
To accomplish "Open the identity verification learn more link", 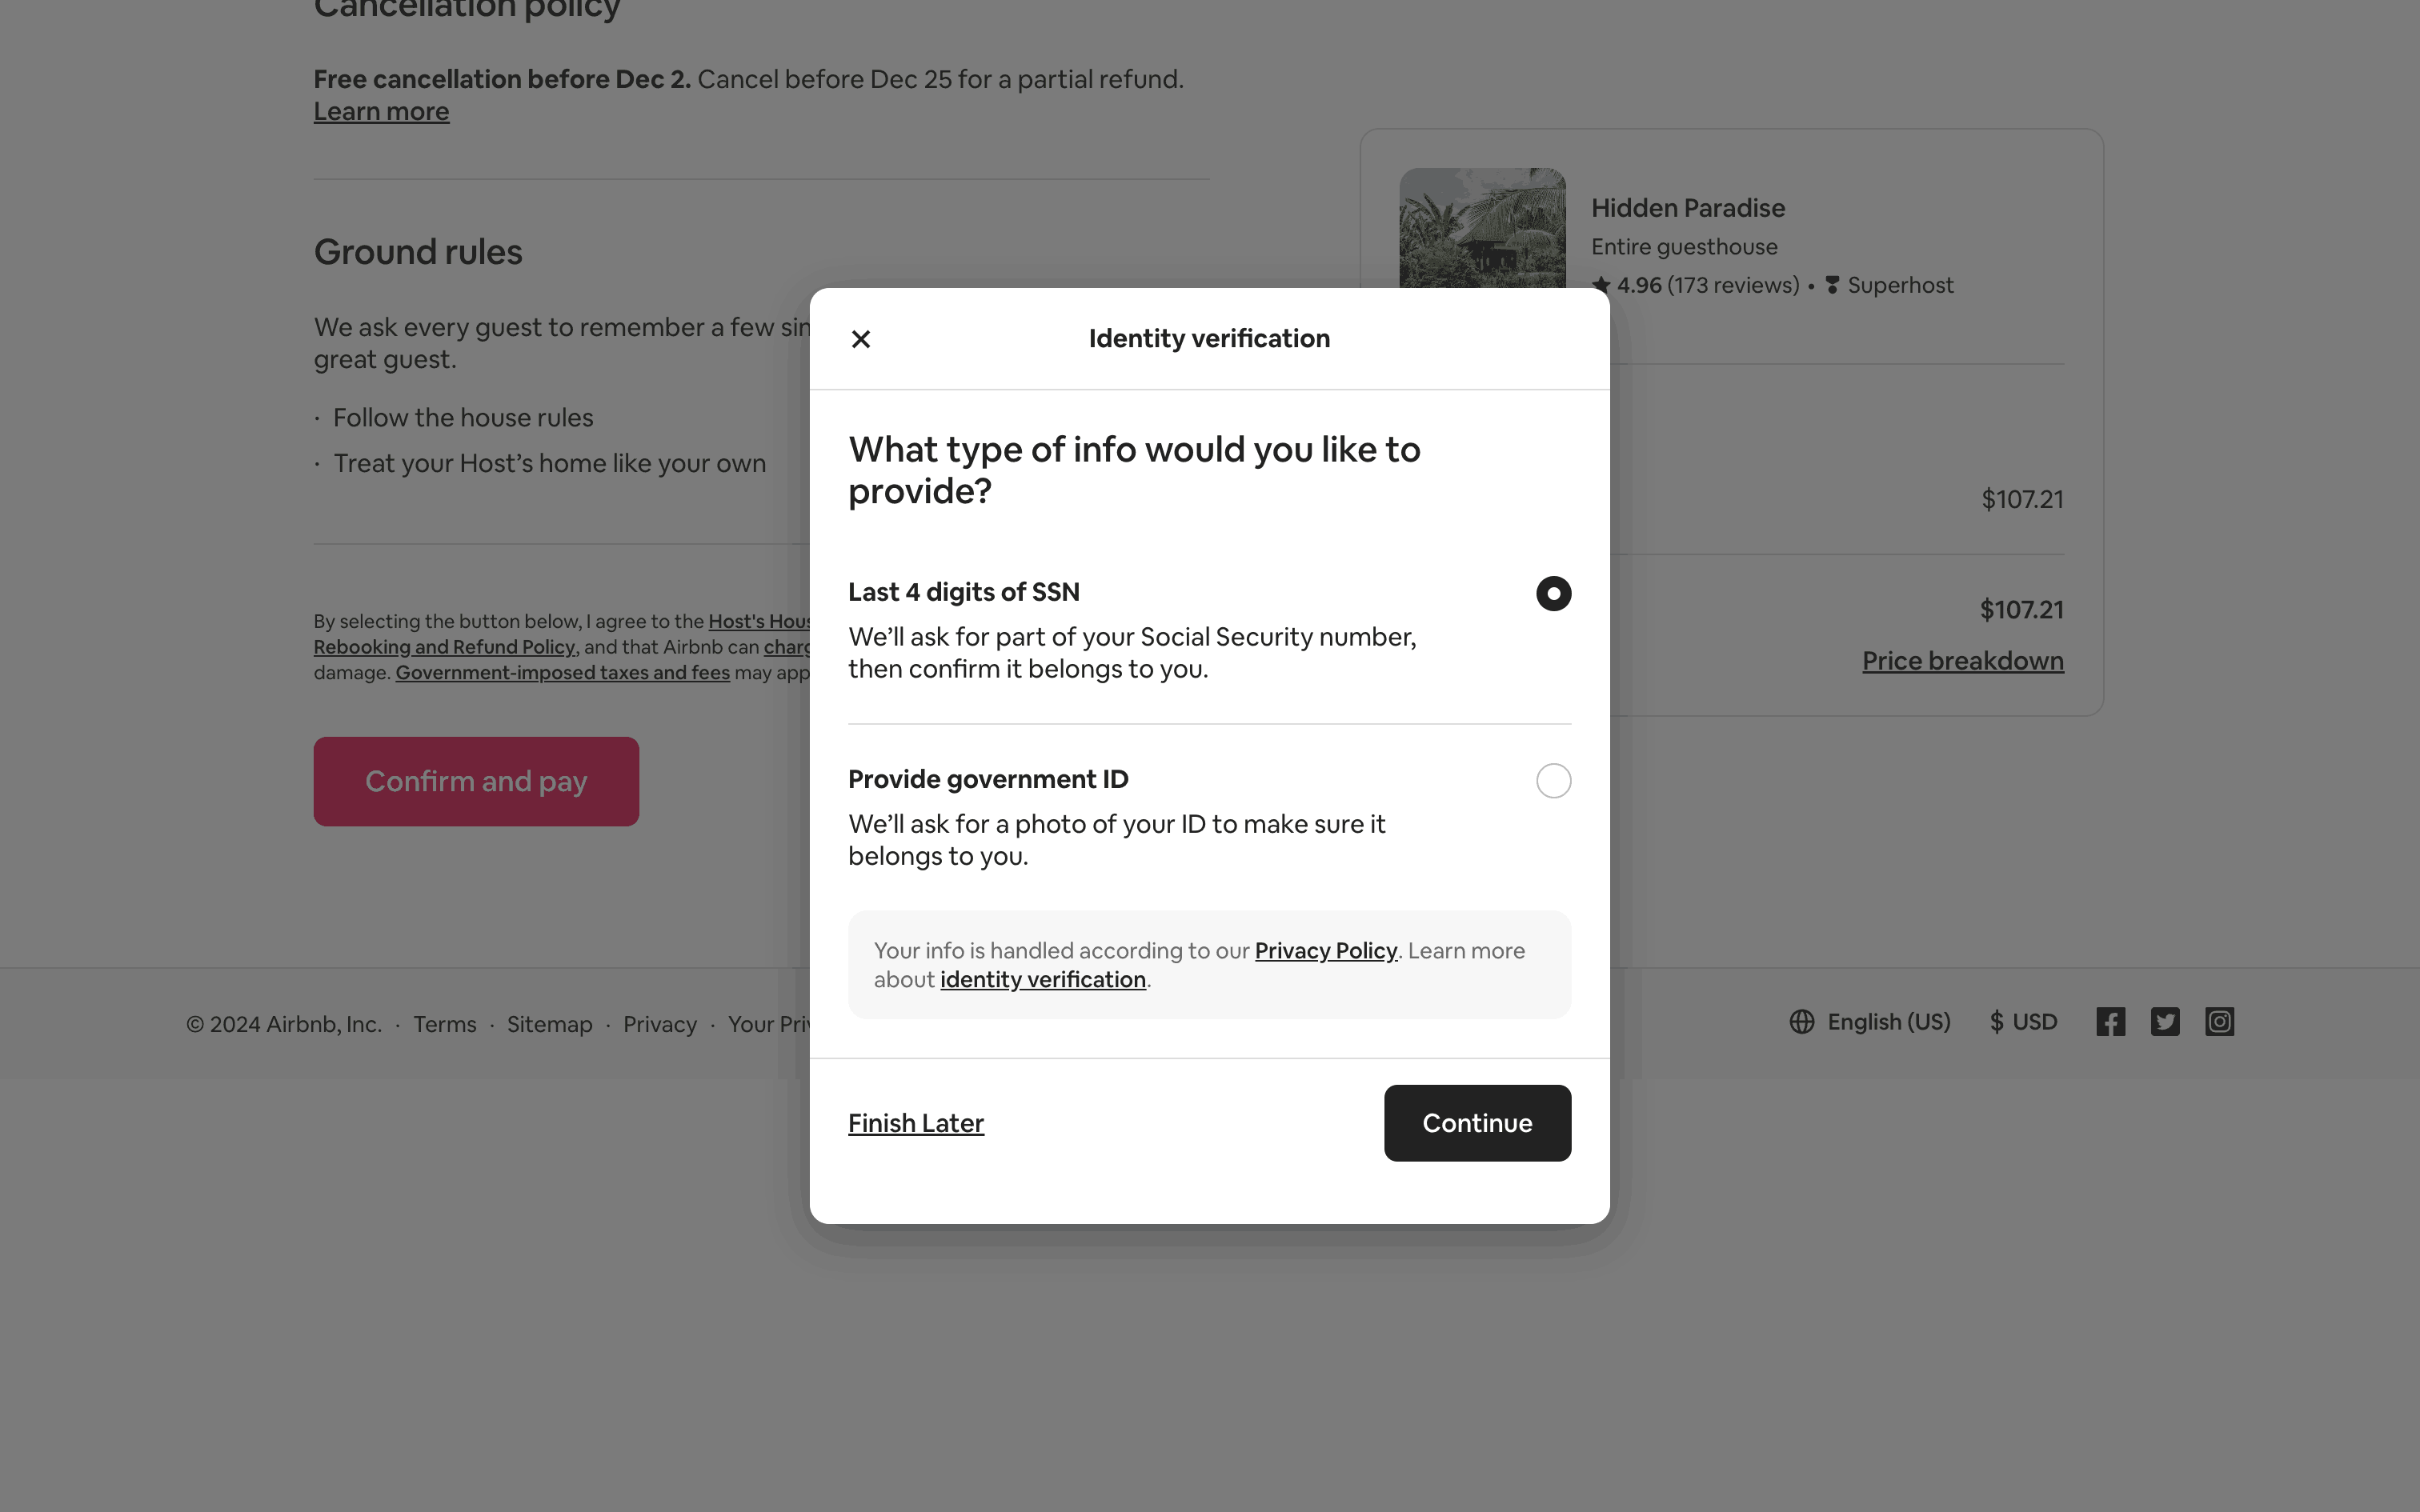I will (x=1042, y=980).
